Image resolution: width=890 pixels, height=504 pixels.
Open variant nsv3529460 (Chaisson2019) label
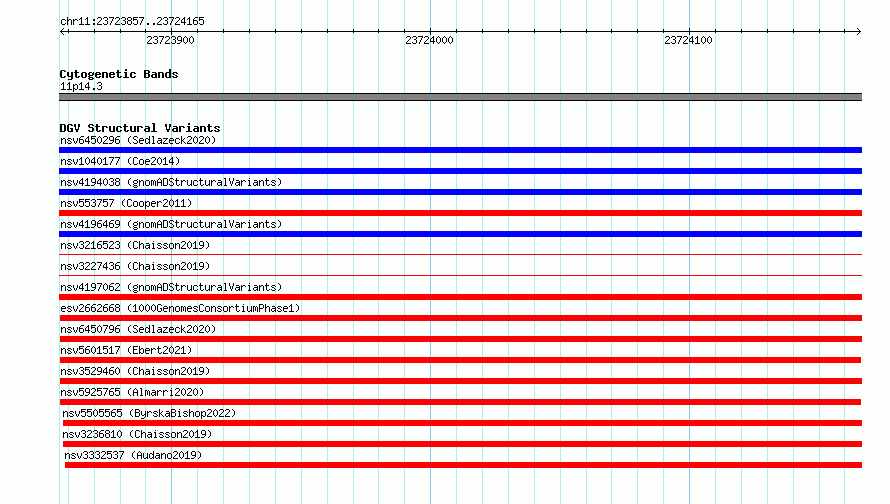coord(135,371)
